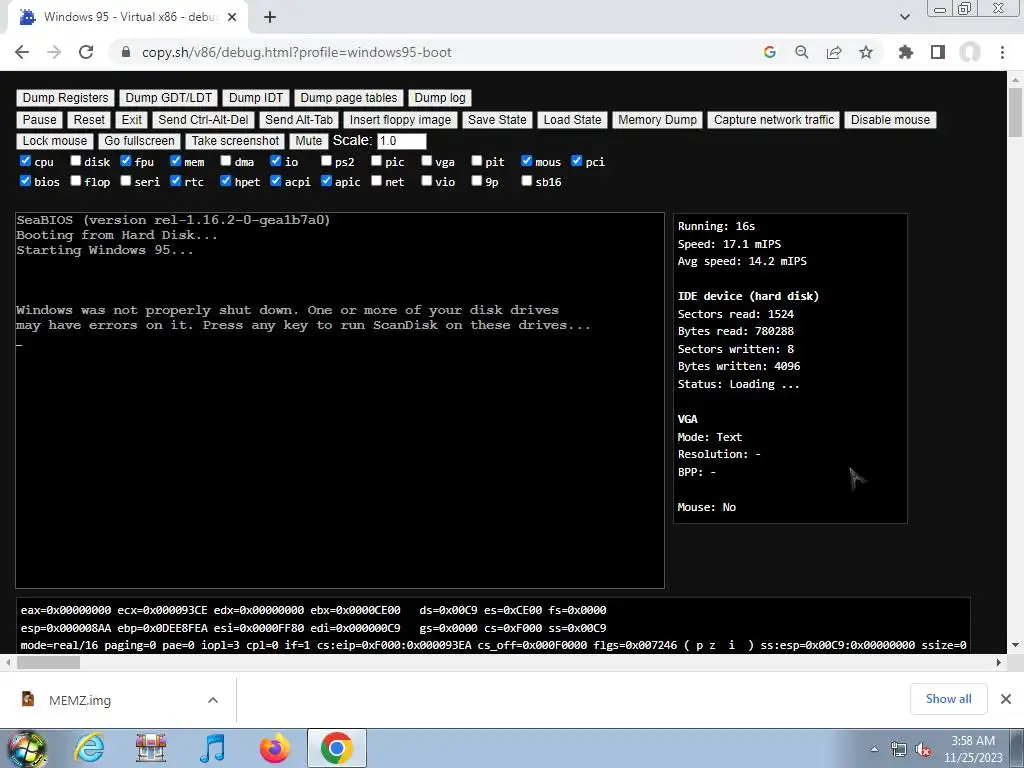
Task: Open Start menu orb
Action: pos(27,748)
